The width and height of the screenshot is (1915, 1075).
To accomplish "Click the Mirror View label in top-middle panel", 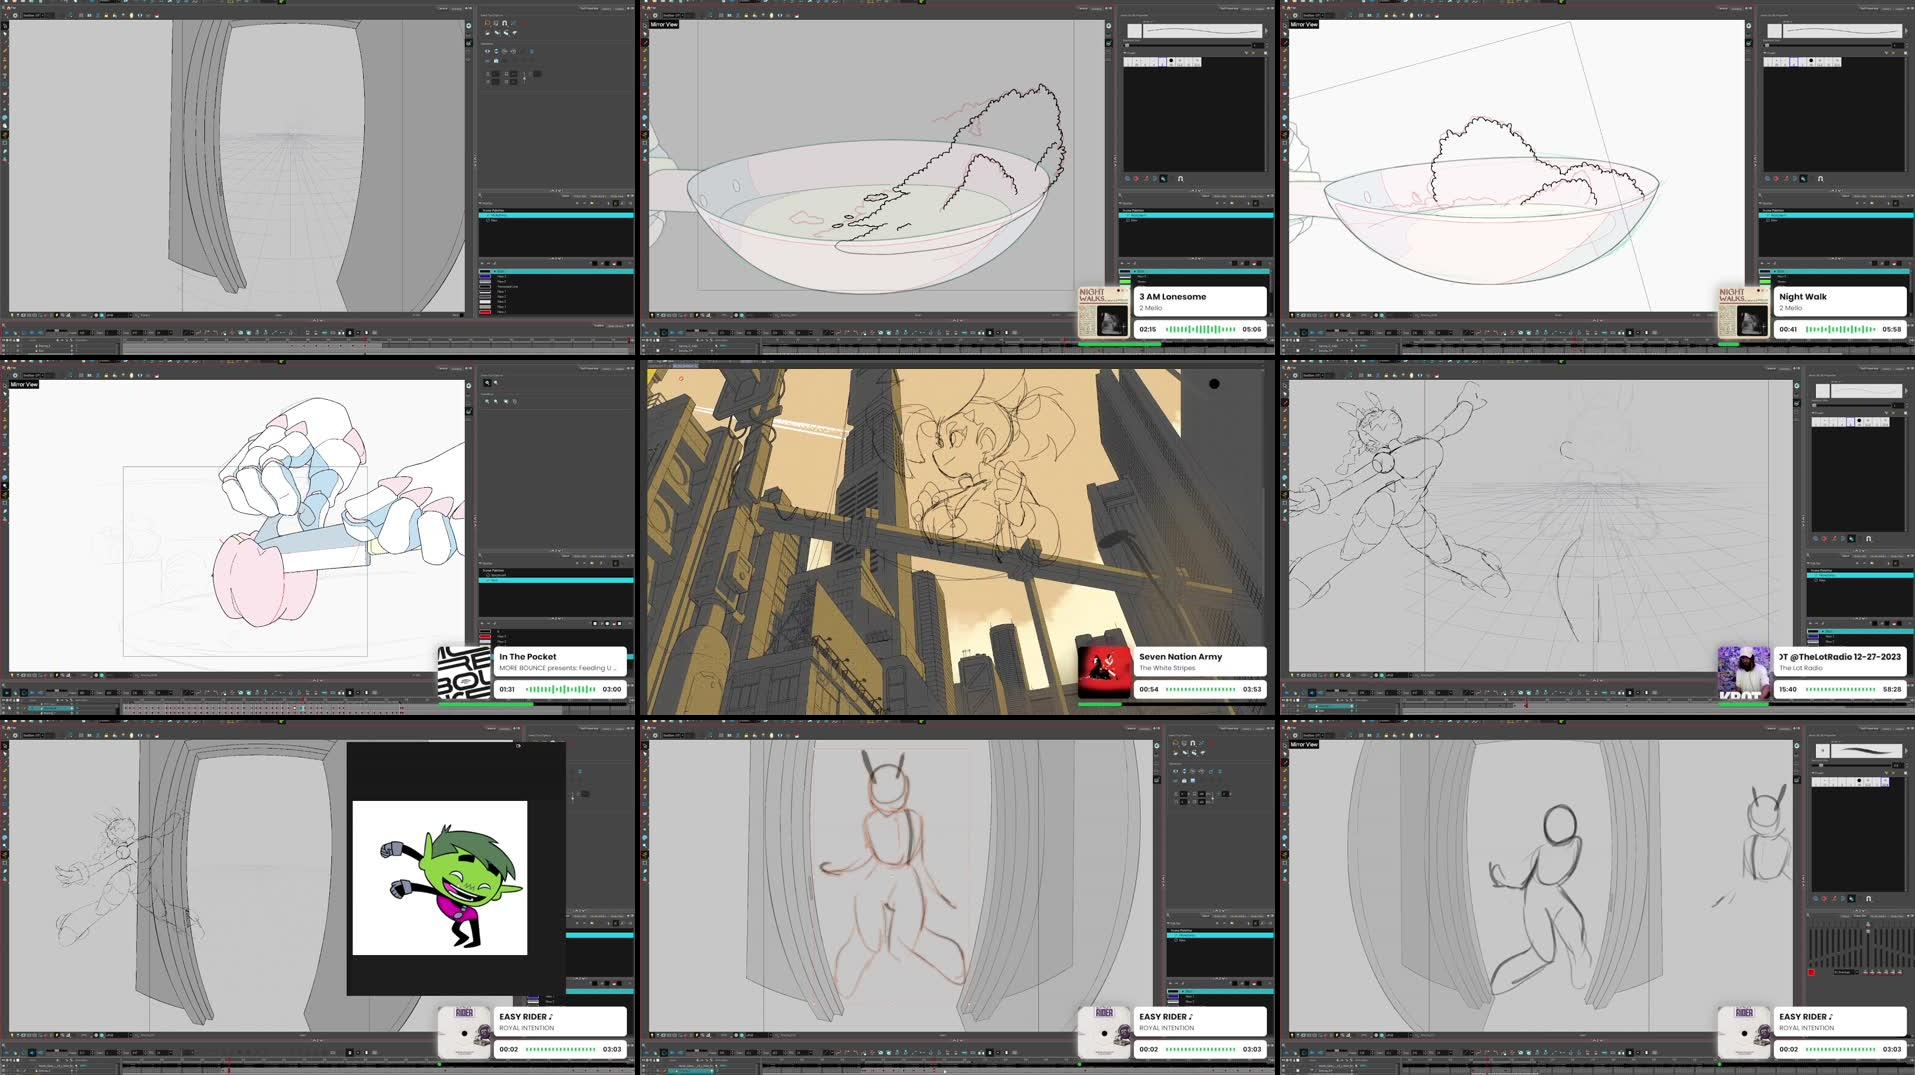I will pos(664,24).
